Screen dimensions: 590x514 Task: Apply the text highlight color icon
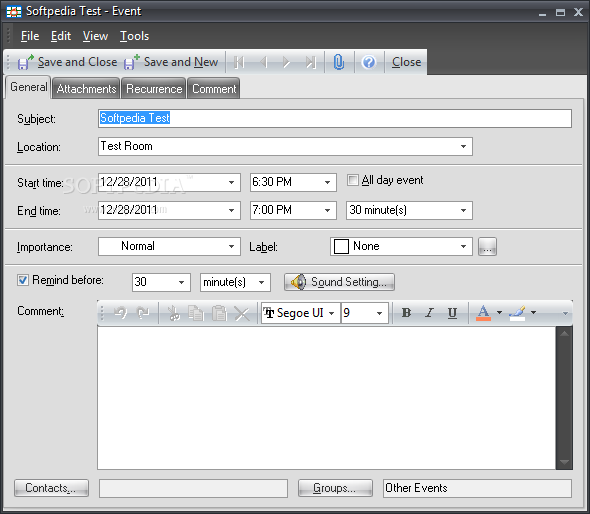coord(517,313)
